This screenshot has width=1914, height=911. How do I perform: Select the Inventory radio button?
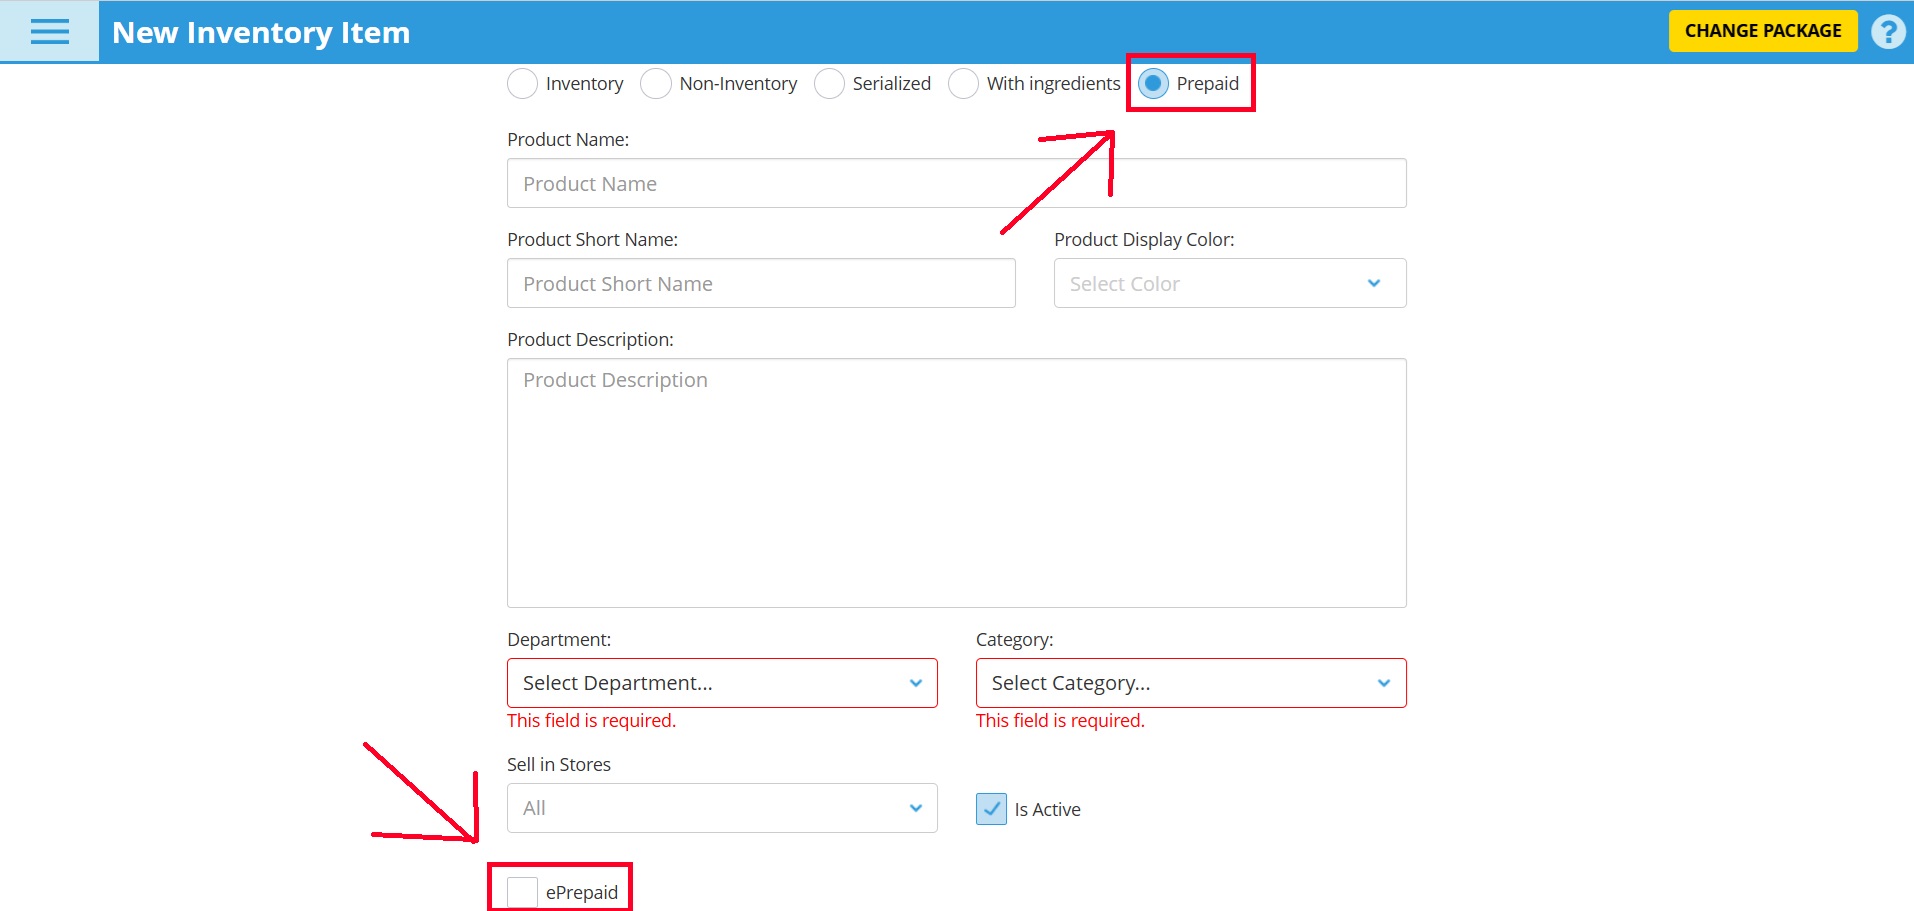point(522,84)
